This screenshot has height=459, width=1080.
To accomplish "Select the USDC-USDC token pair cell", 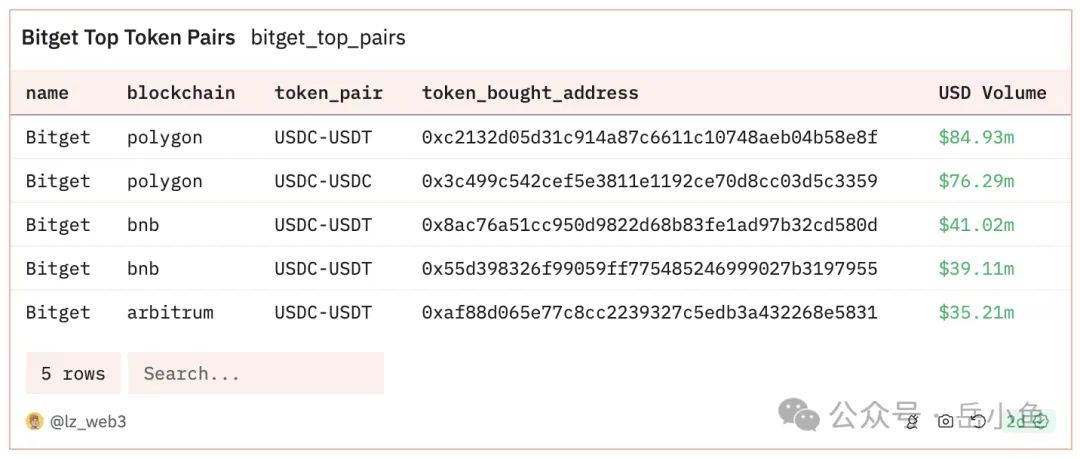I will click(x=323, y=181).
